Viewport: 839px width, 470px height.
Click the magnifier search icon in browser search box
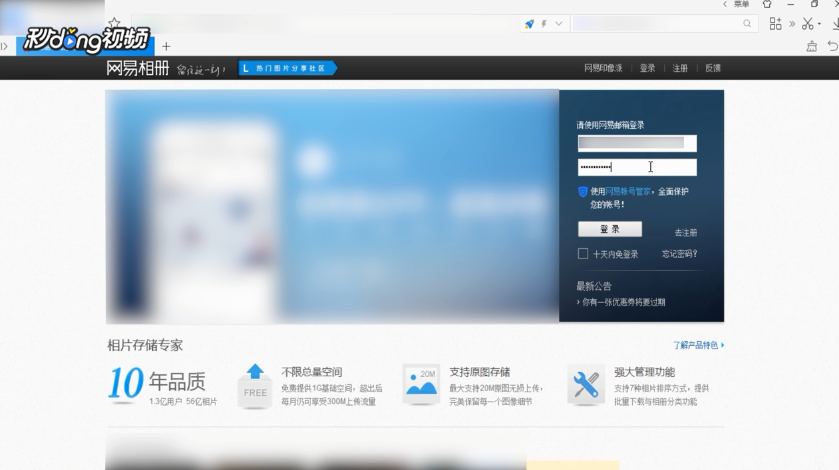(747, 24)
